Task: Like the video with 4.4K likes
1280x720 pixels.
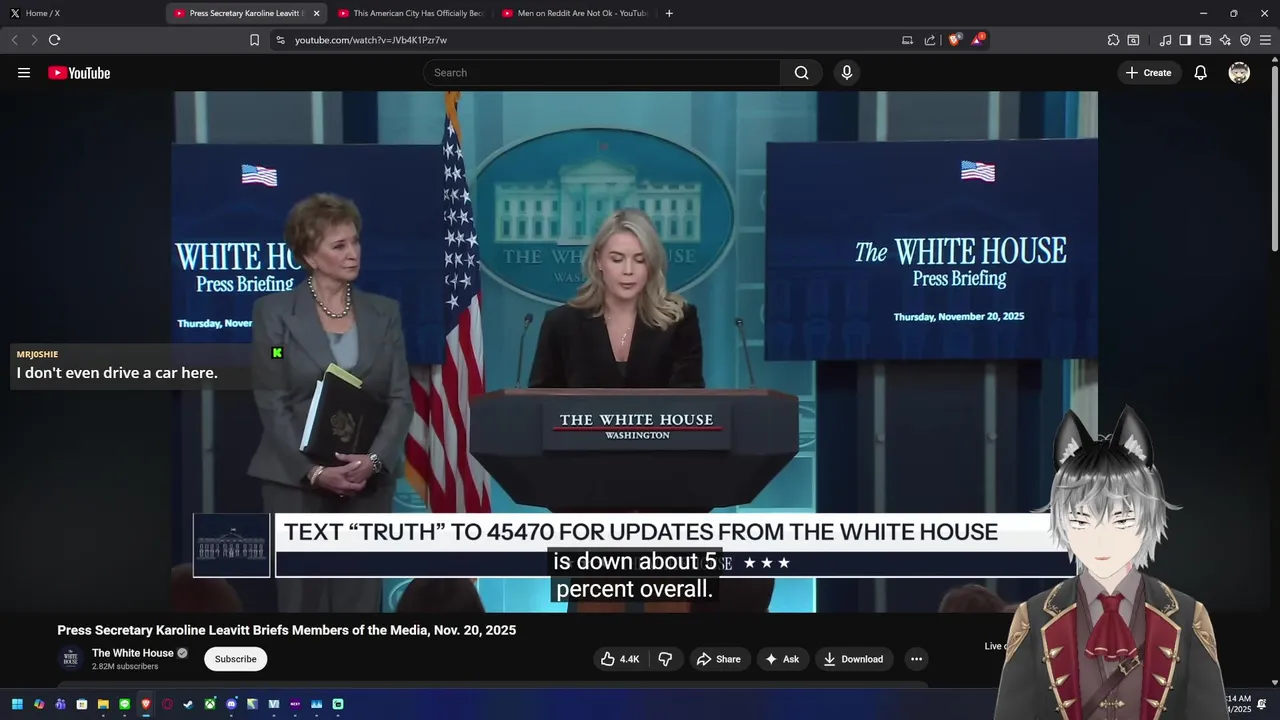Action: pyautogui.click(x=620, y=659)
